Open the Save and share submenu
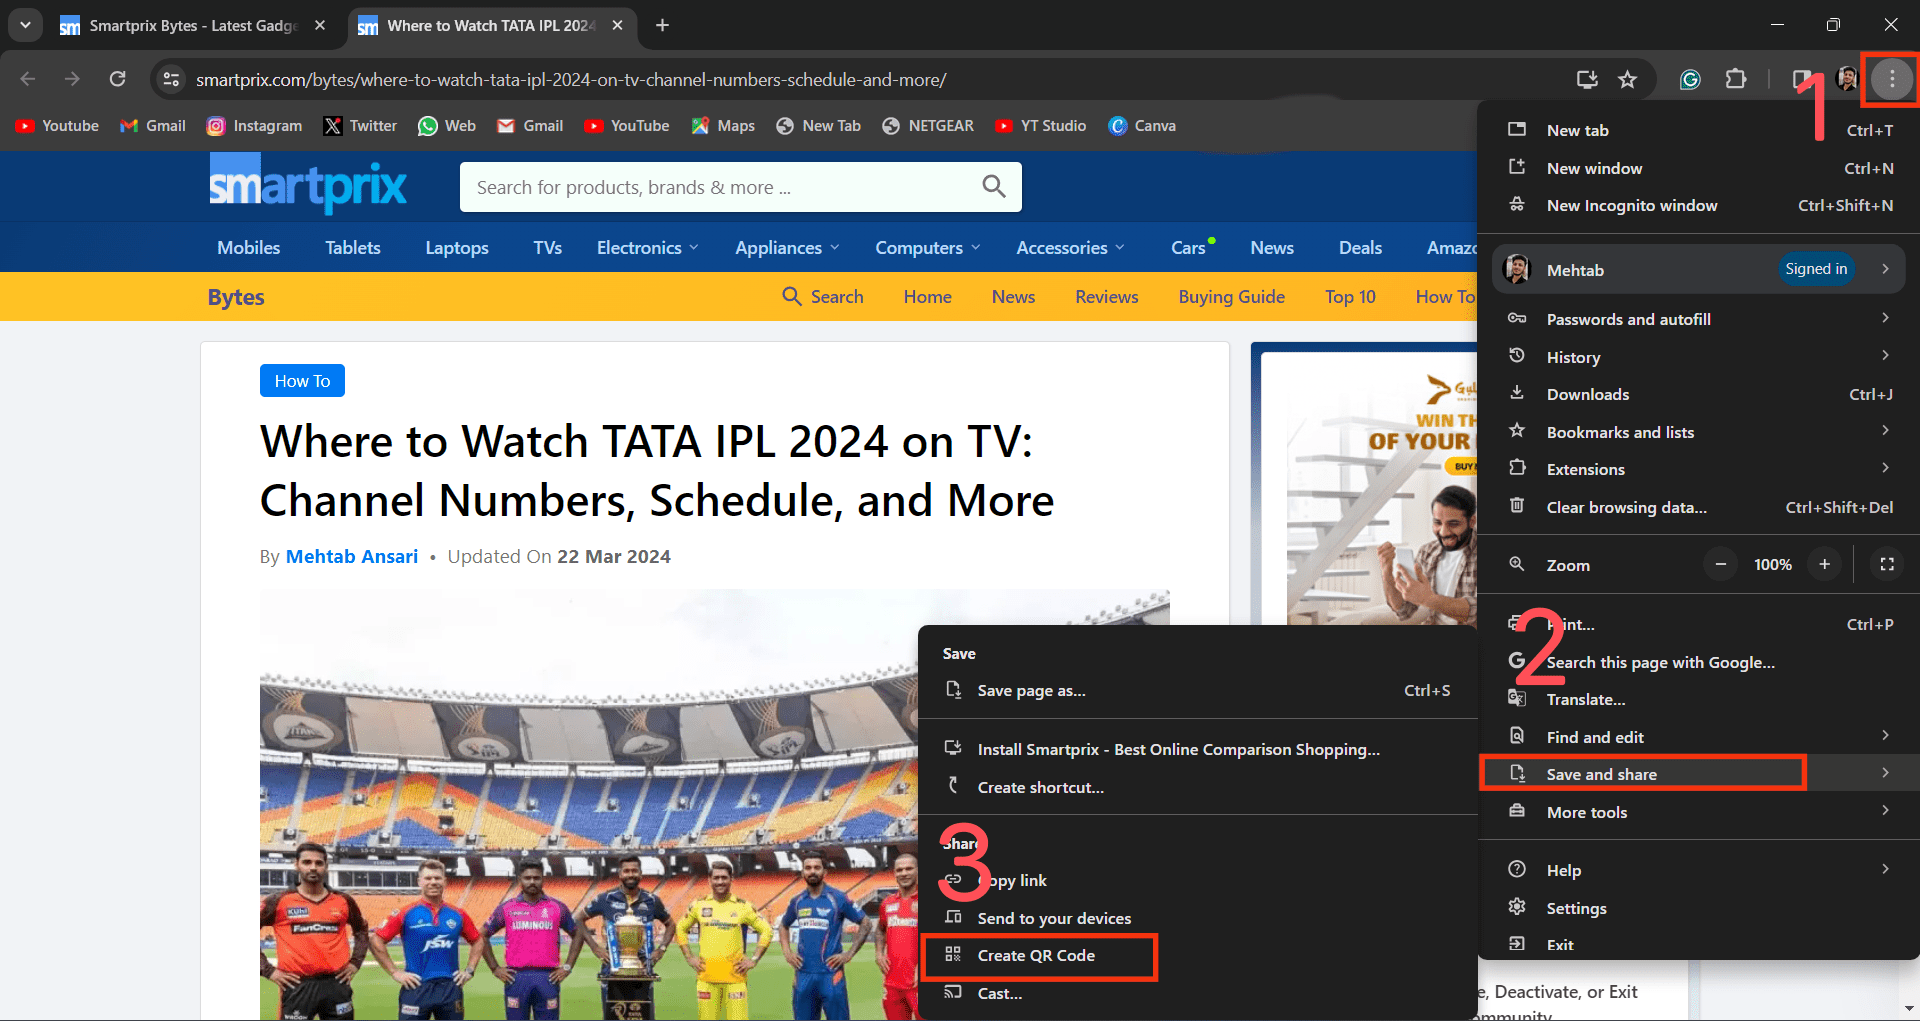This screenshot has height=1021, width=1920. [x=1700, y=774]
